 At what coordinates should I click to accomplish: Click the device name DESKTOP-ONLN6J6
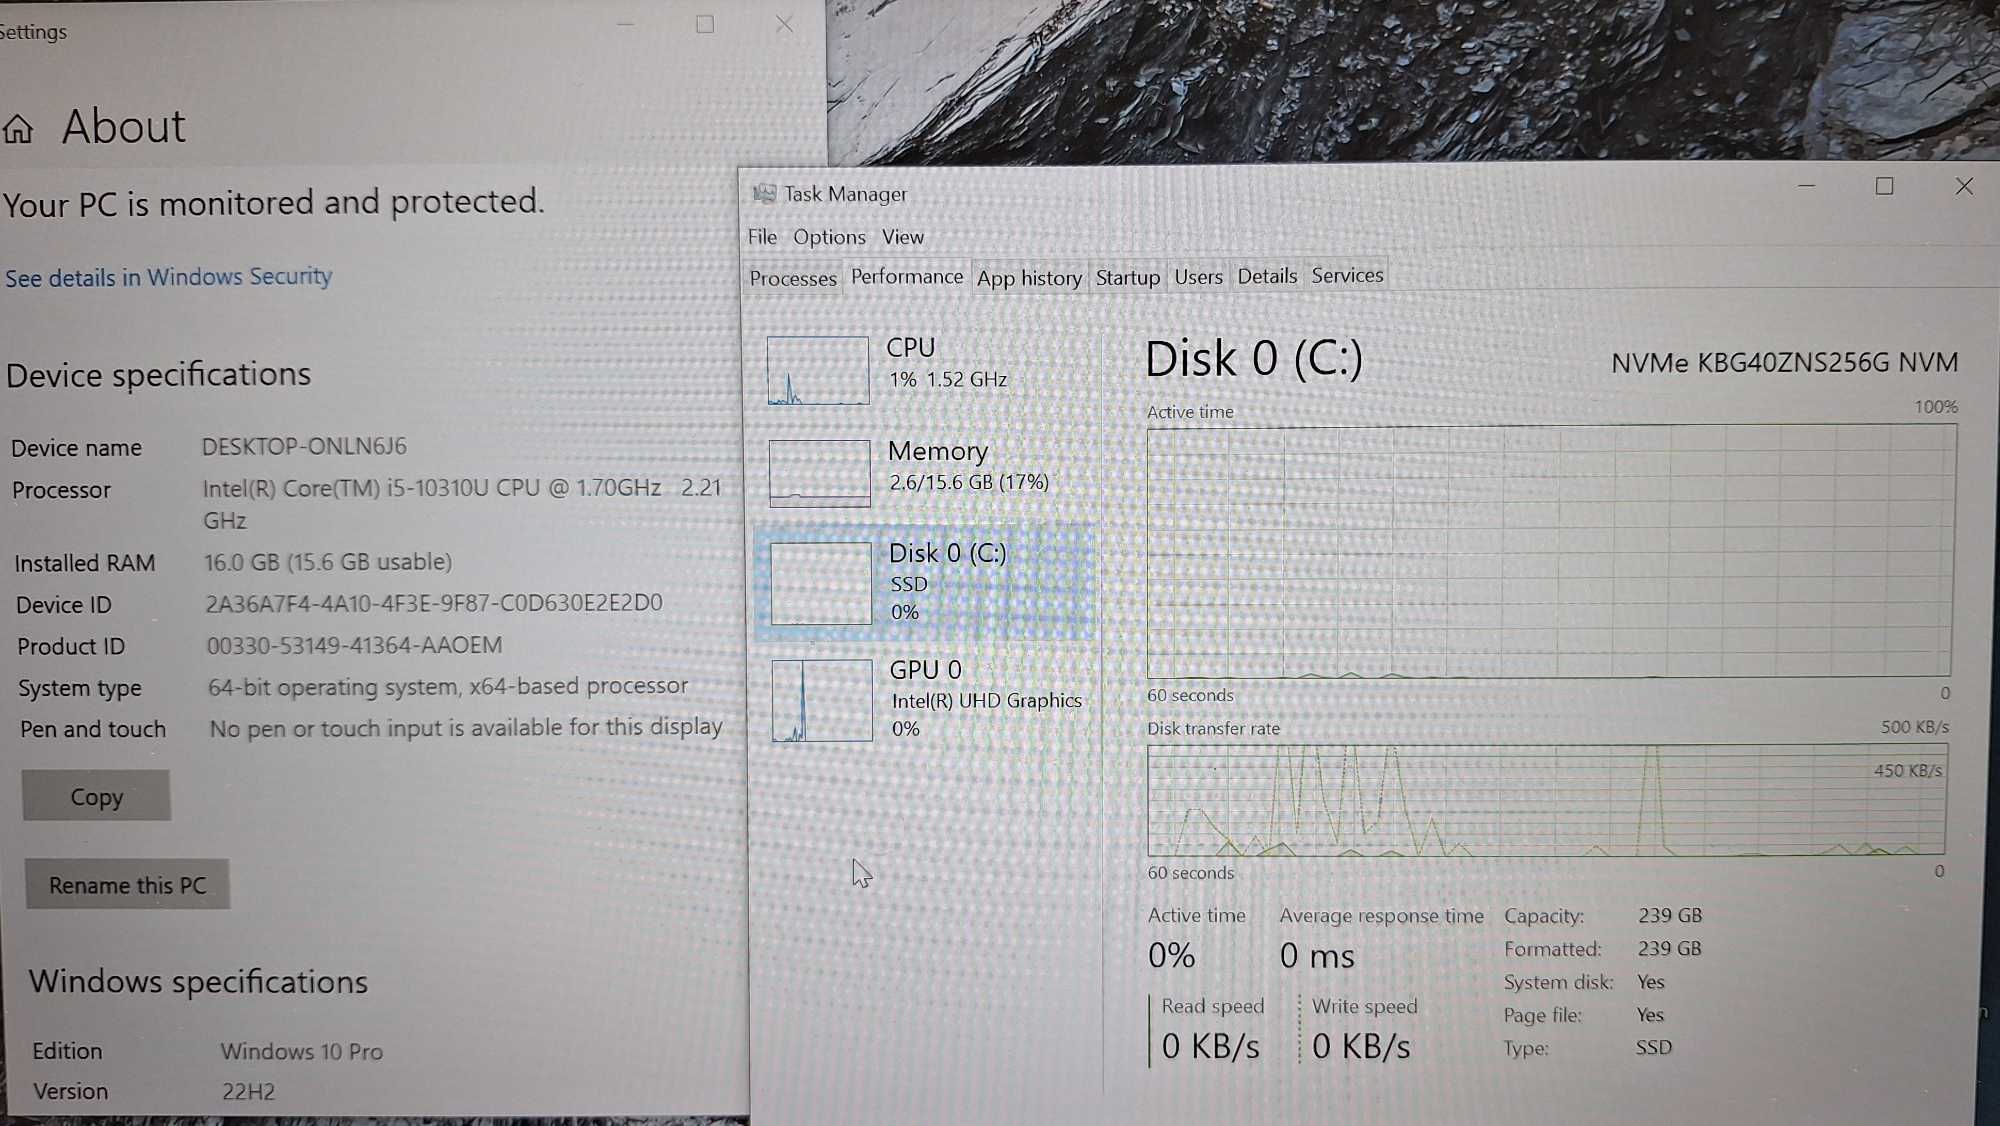click(304, 446)
